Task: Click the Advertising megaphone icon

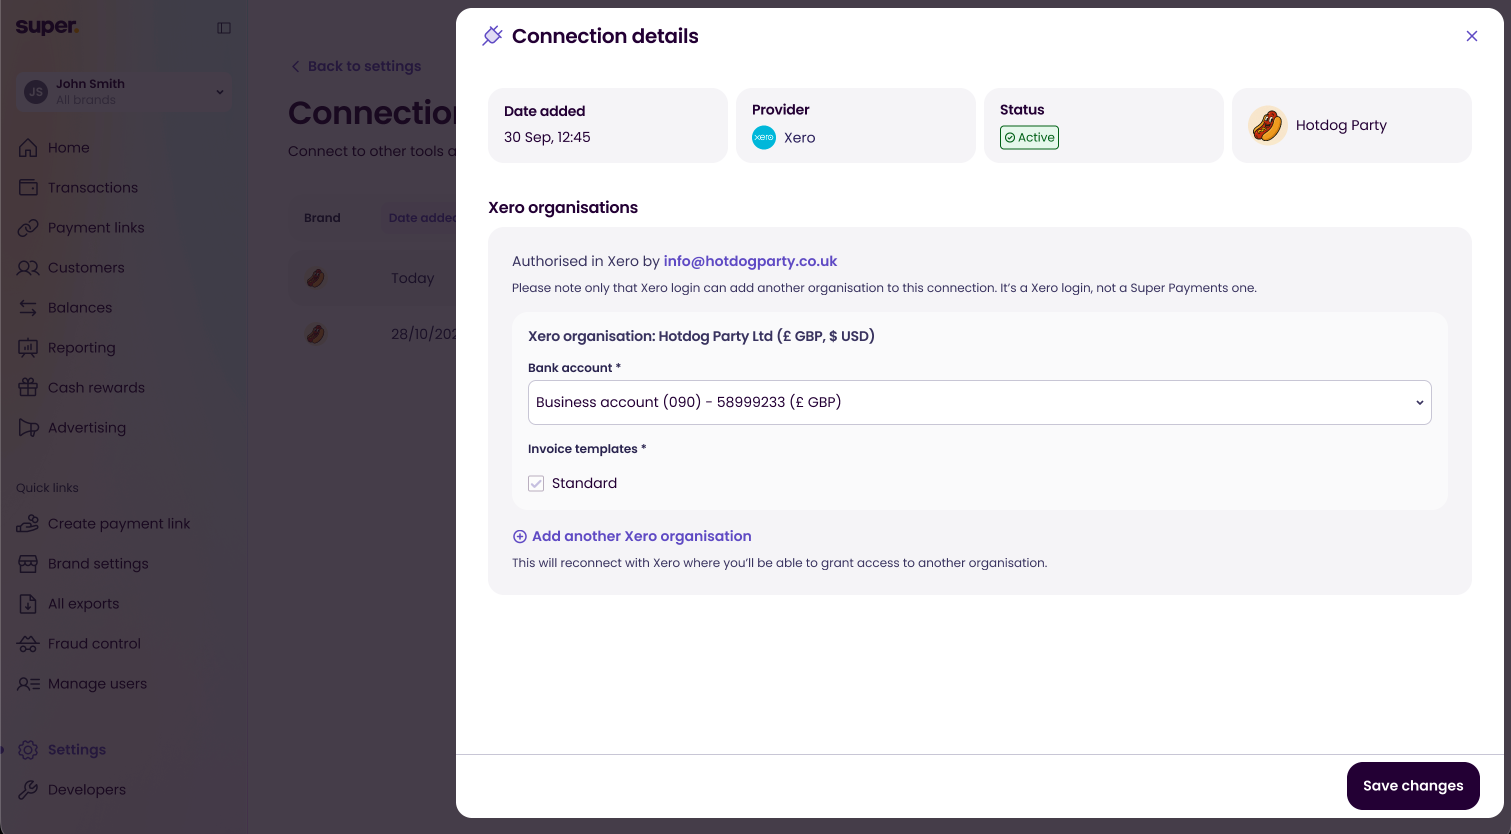Action: click(x=28, y=428)
